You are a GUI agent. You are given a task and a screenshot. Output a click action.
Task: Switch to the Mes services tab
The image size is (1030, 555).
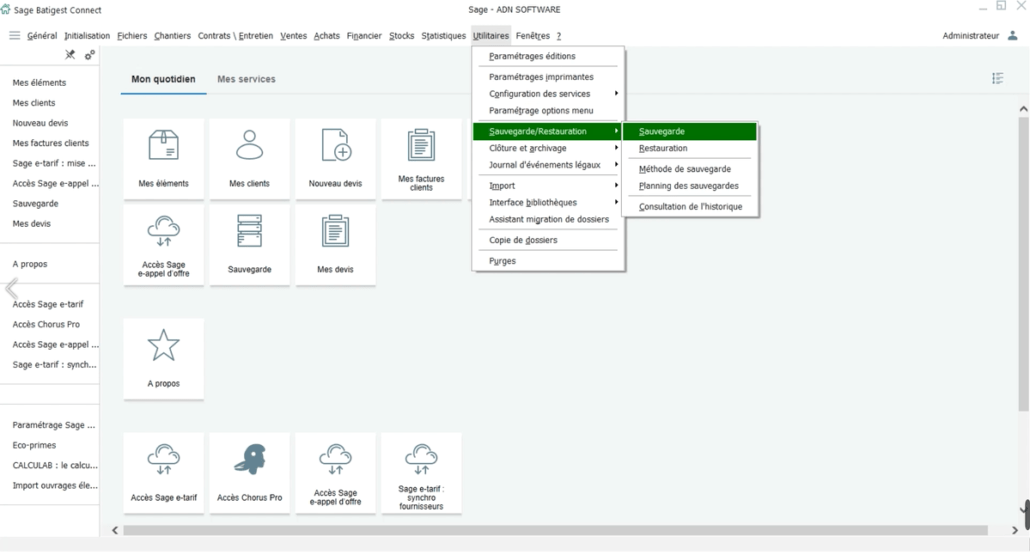[246, 79]
